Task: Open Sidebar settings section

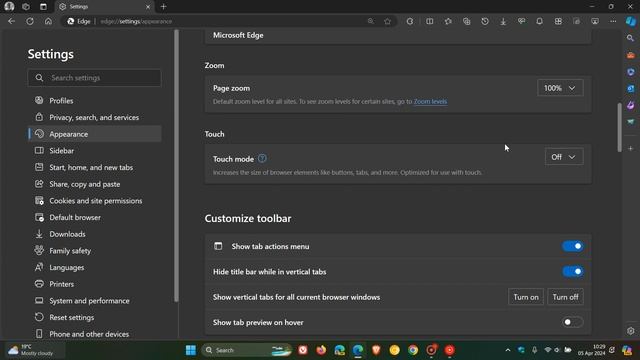Action: coord(95,151)
